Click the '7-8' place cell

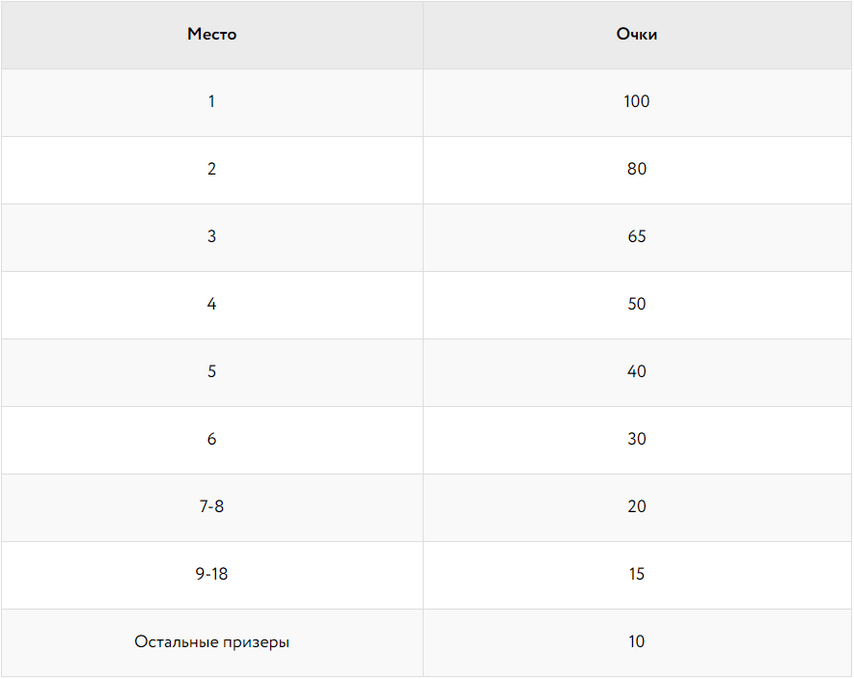212,507
